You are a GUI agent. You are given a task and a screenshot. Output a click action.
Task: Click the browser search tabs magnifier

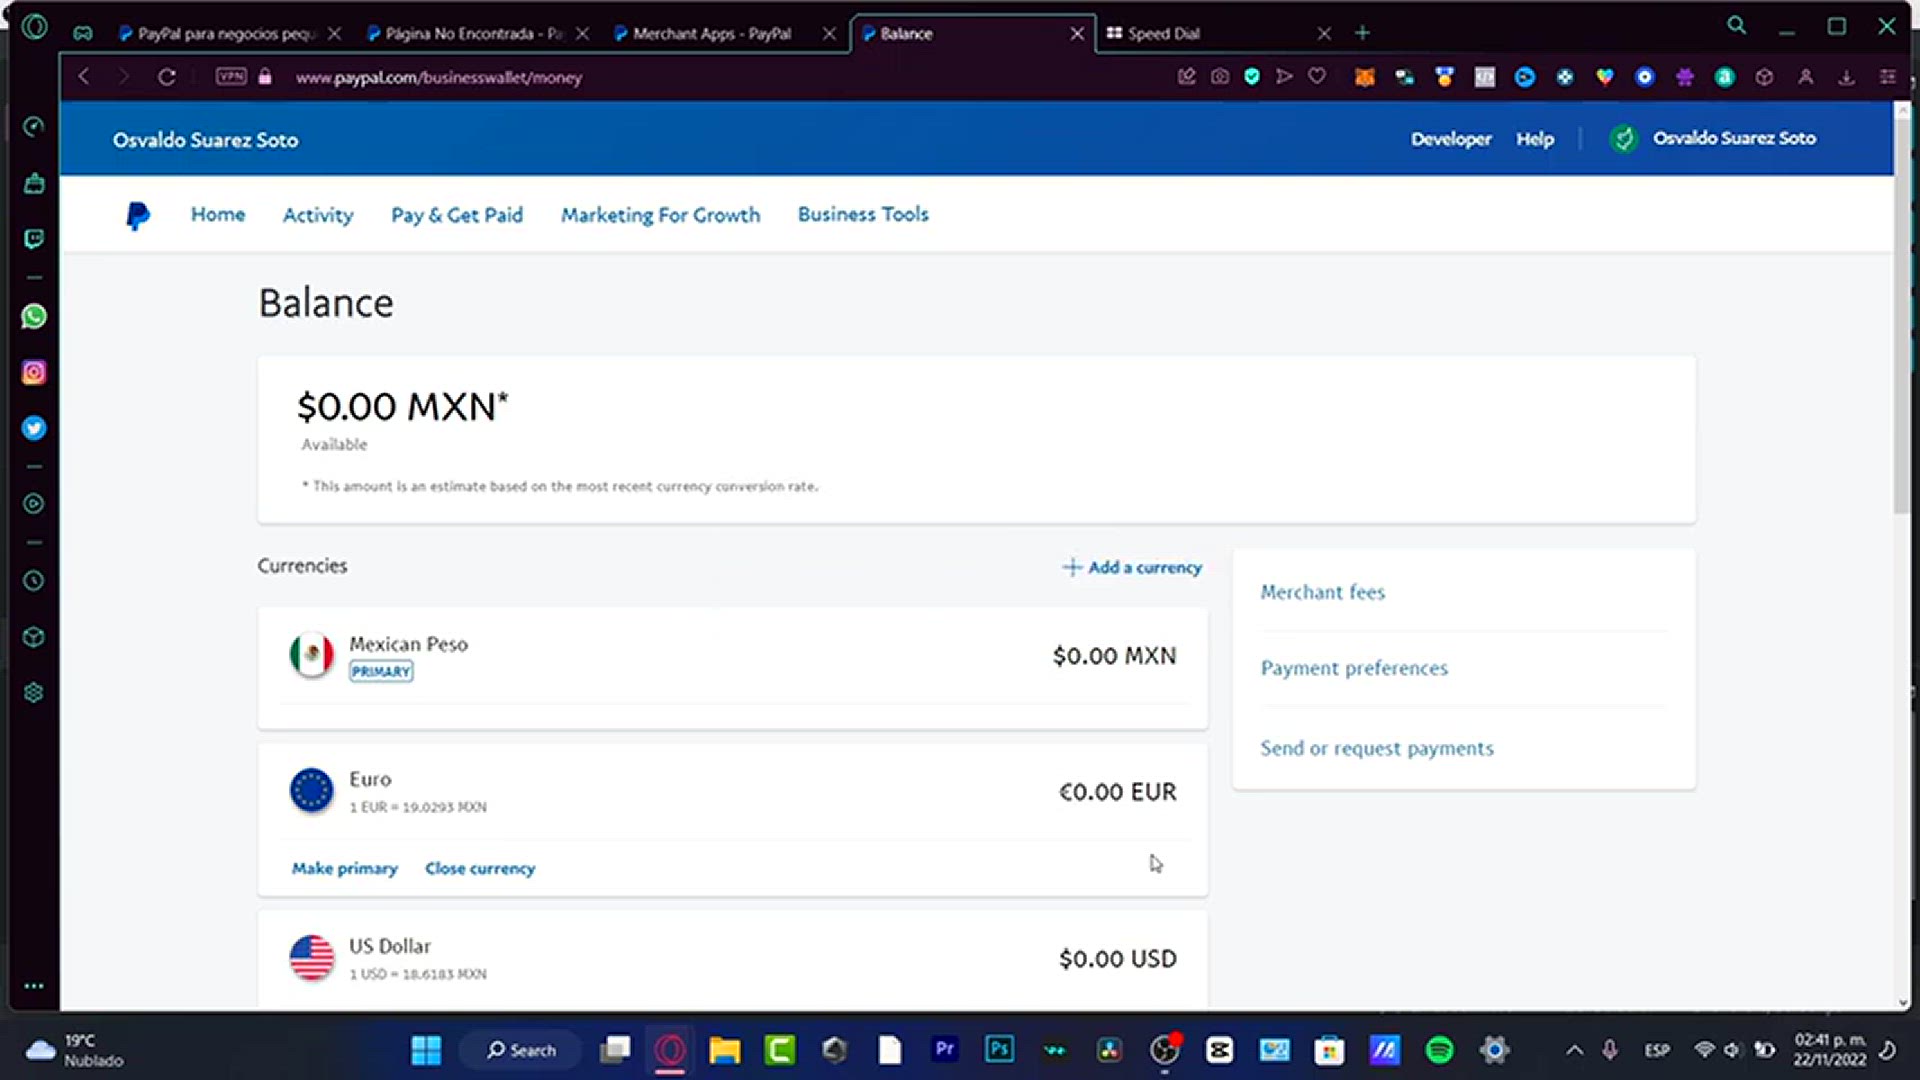[x=1737, y=26]
